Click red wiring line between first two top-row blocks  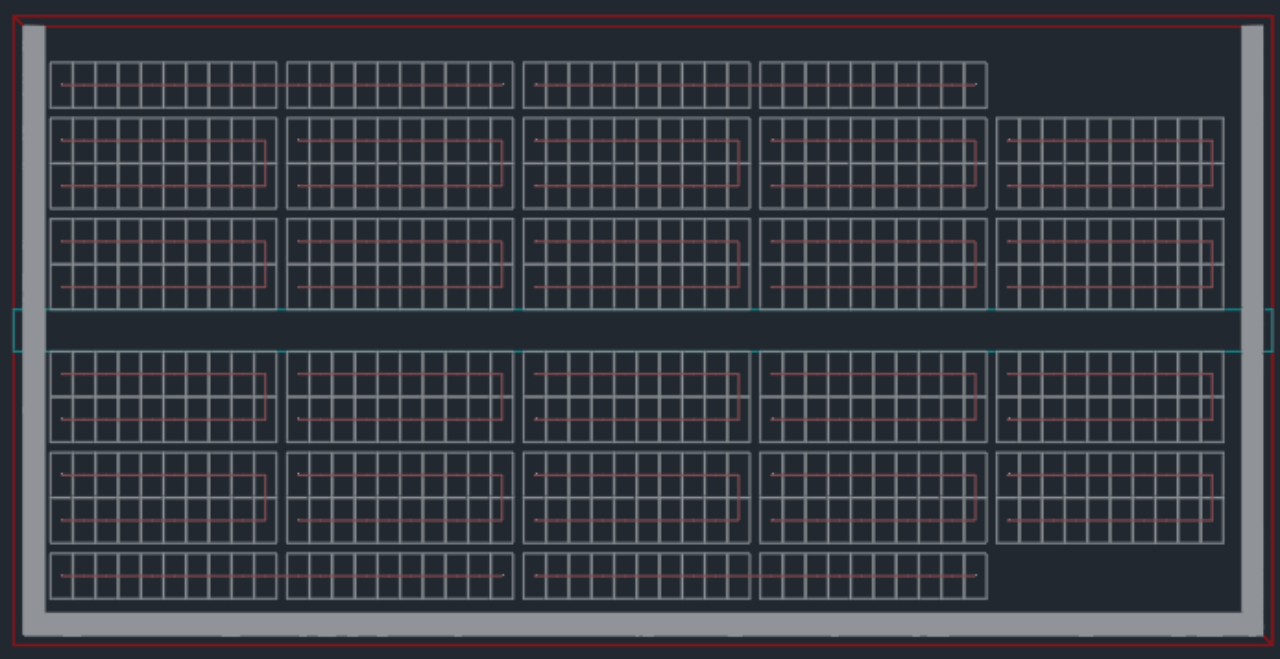coord(282,85)
